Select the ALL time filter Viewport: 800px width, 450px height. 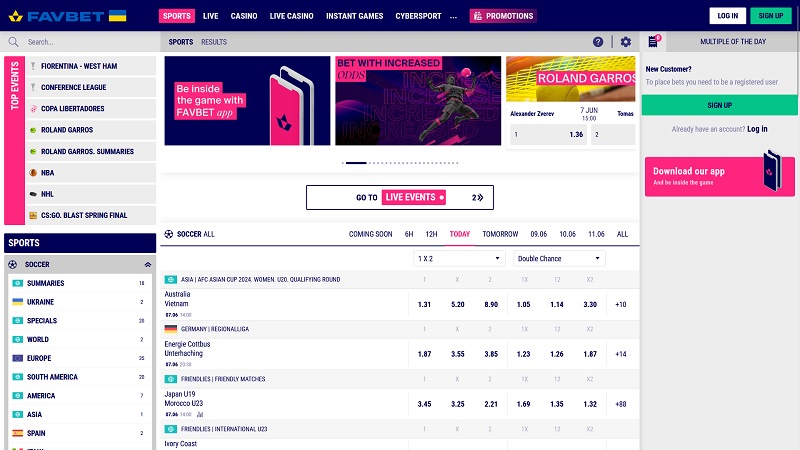tap(622, 234)
